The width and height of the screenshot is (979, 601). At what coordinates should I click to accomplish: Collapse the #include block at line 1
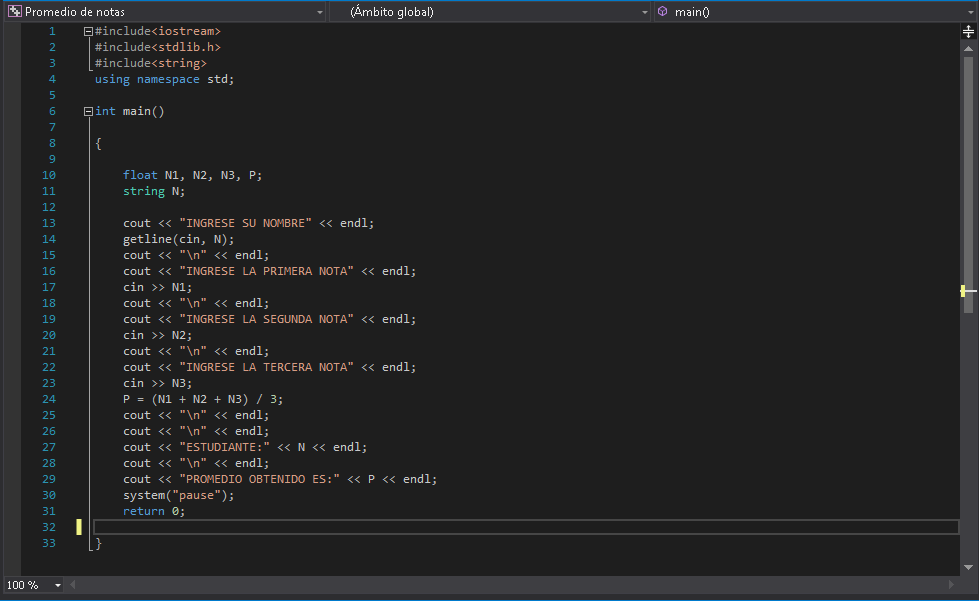coord(88,31)
